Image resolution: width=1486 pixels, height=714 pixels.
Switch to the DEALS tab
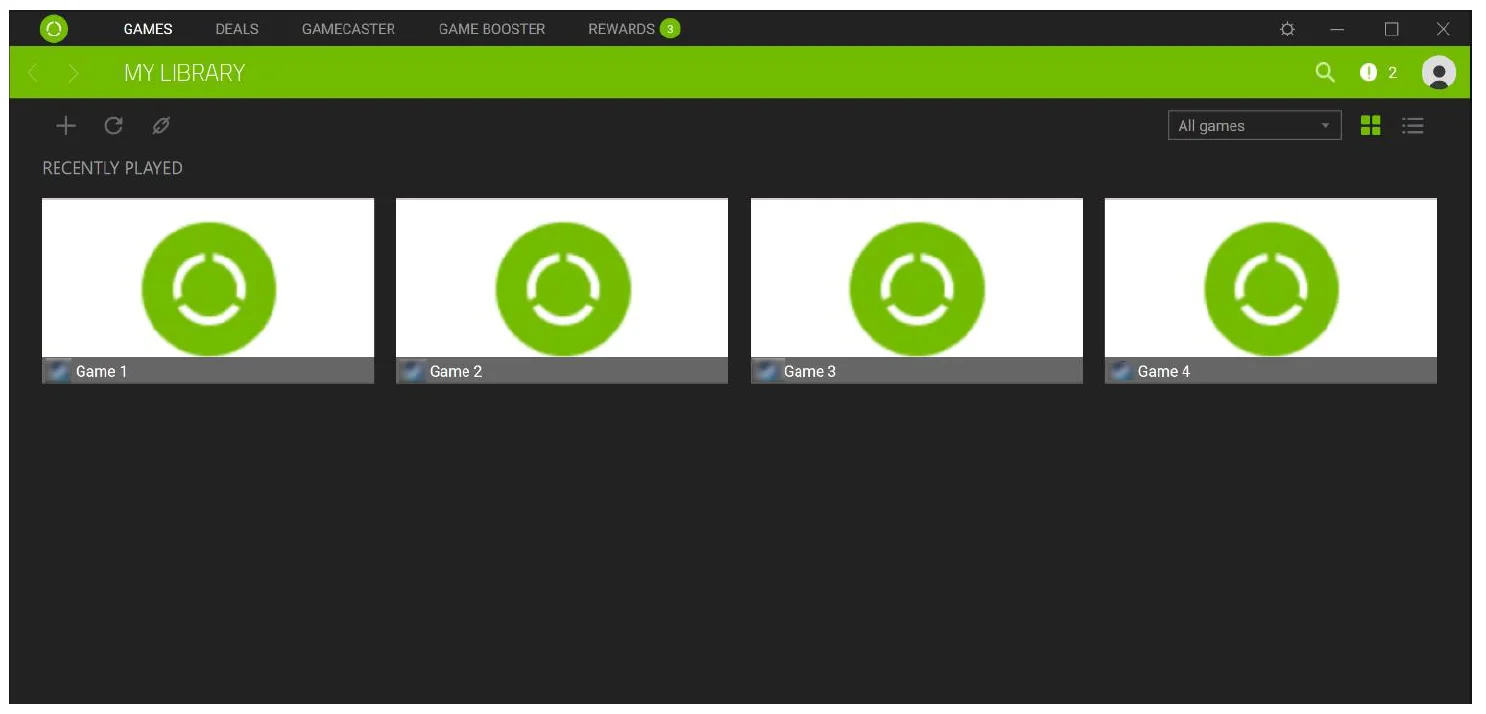(x=236, y=29)
